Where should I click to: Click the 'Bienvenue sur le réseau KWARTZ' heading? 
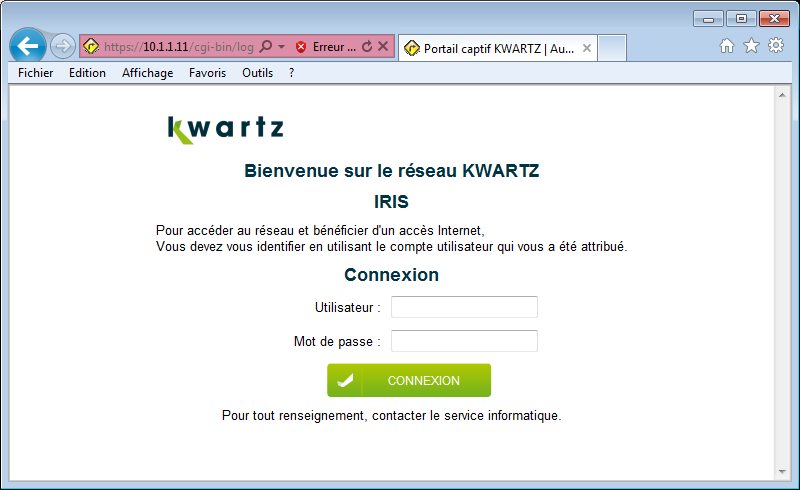[x=391, y=170]
